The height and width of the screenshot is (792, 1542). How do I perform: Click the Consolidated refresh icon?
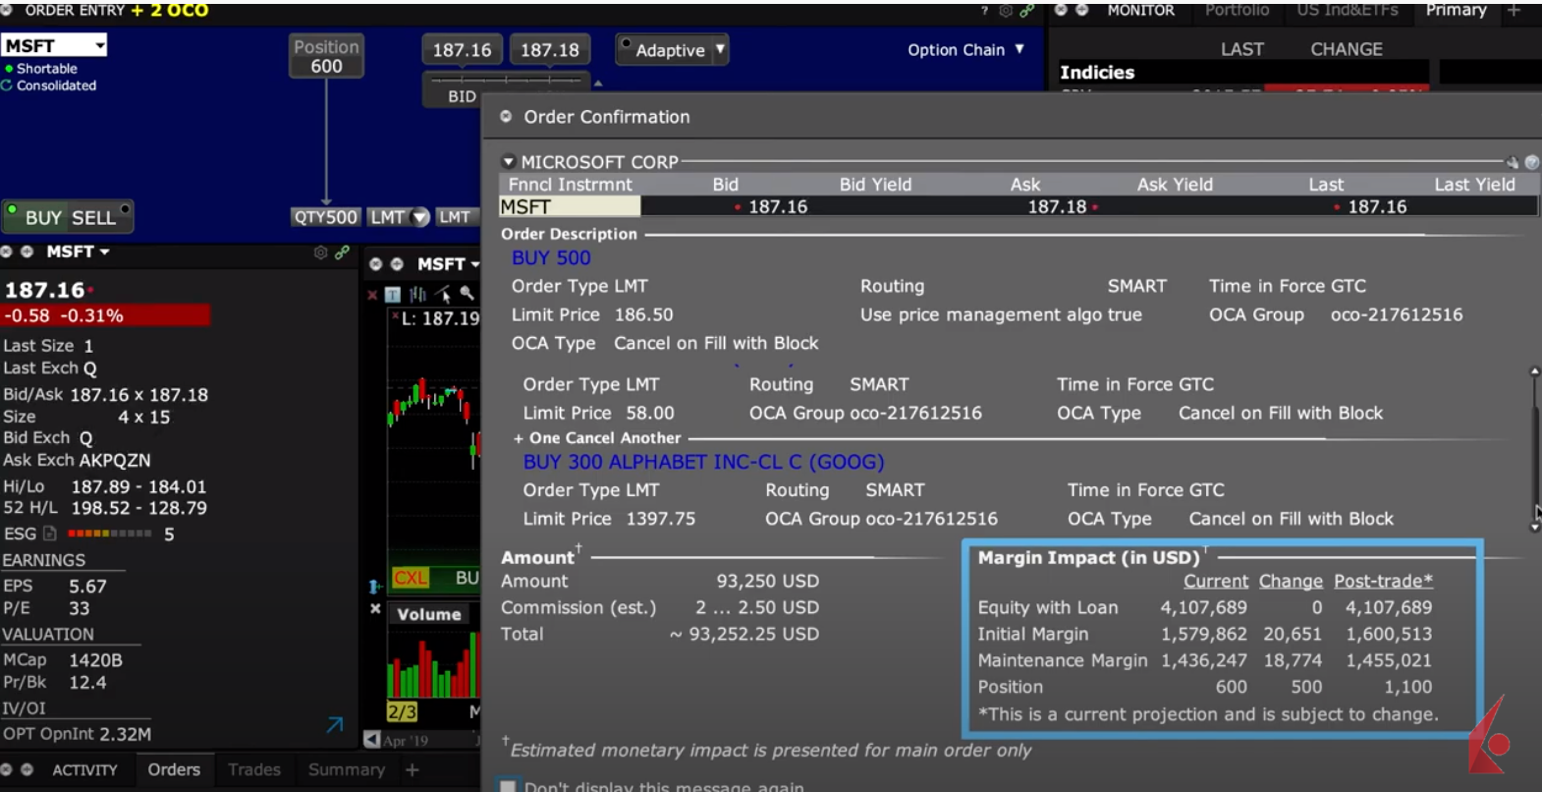[x=7, y=86]
